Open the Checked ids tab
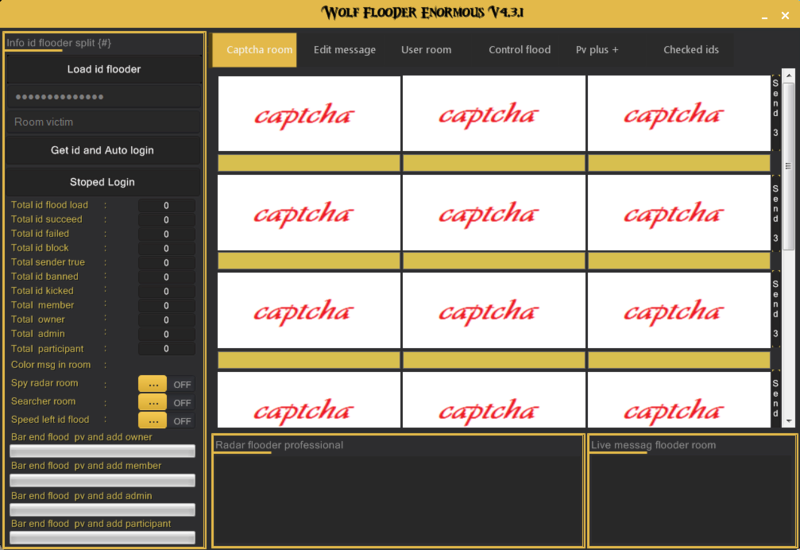This screenshot has width=800, height=550. (691, 50)
